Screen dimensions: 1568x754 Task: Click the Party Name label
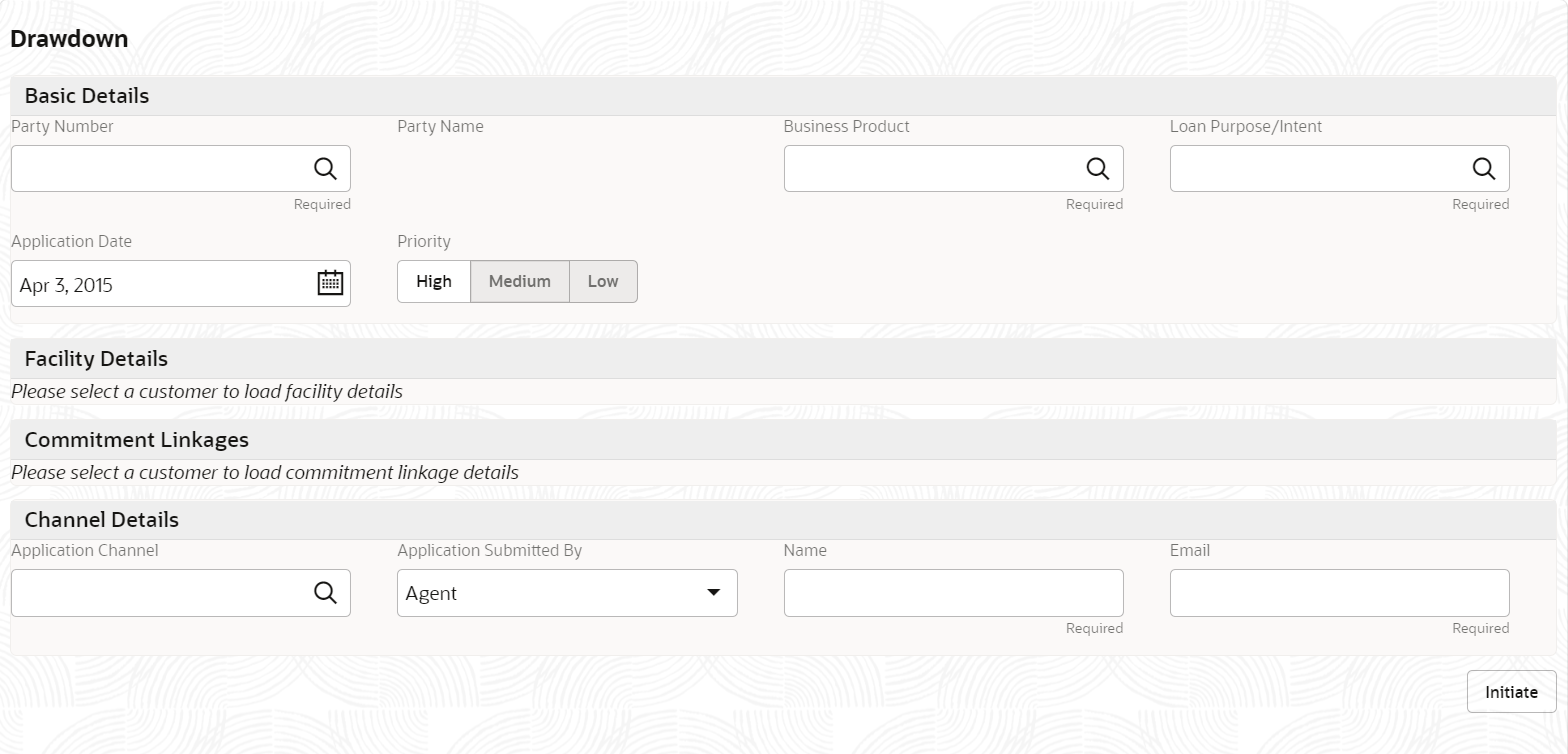tap(440, 127)
